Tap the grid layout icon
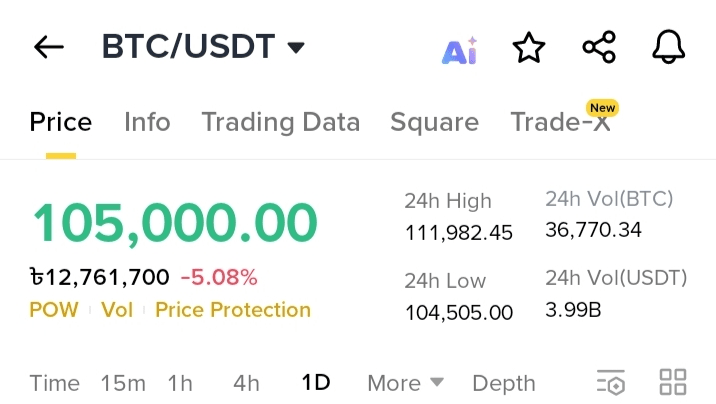Image resolution: width=716 pixels, height=404 pixels. point(673,382)
